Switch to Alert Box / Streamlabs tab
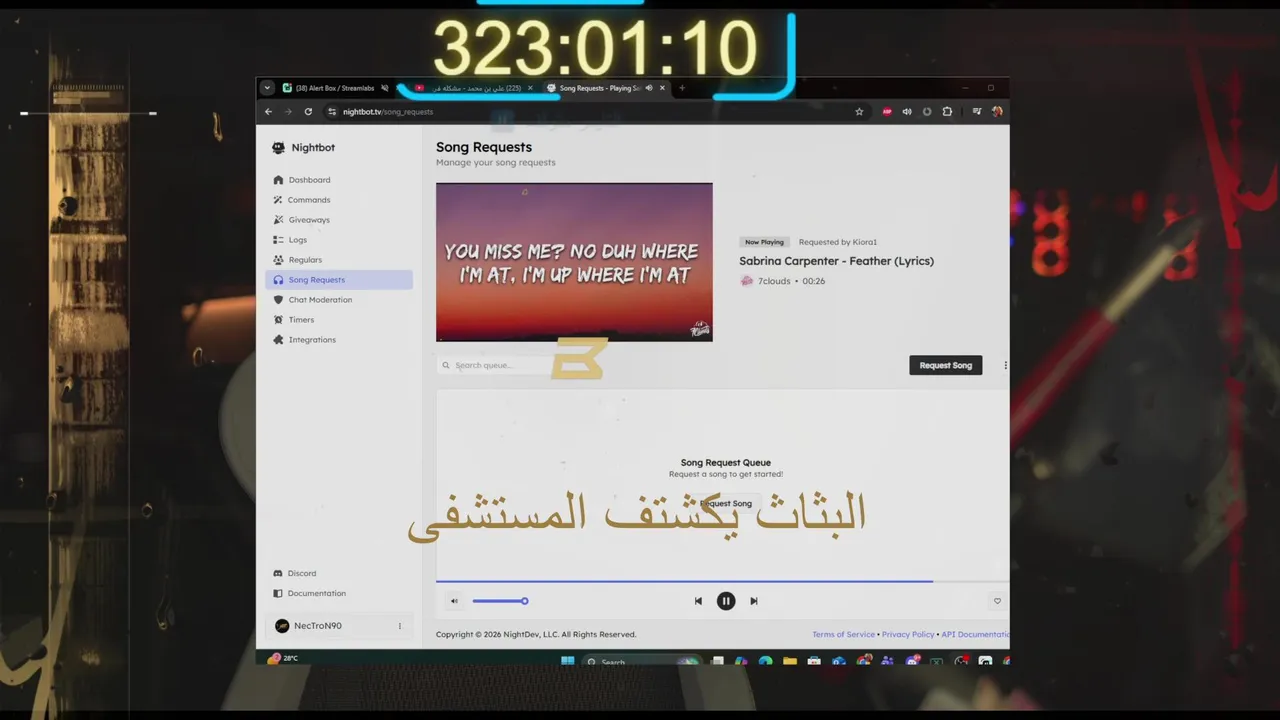Viewport: 1280px width, 720px height. click(335, 88)
